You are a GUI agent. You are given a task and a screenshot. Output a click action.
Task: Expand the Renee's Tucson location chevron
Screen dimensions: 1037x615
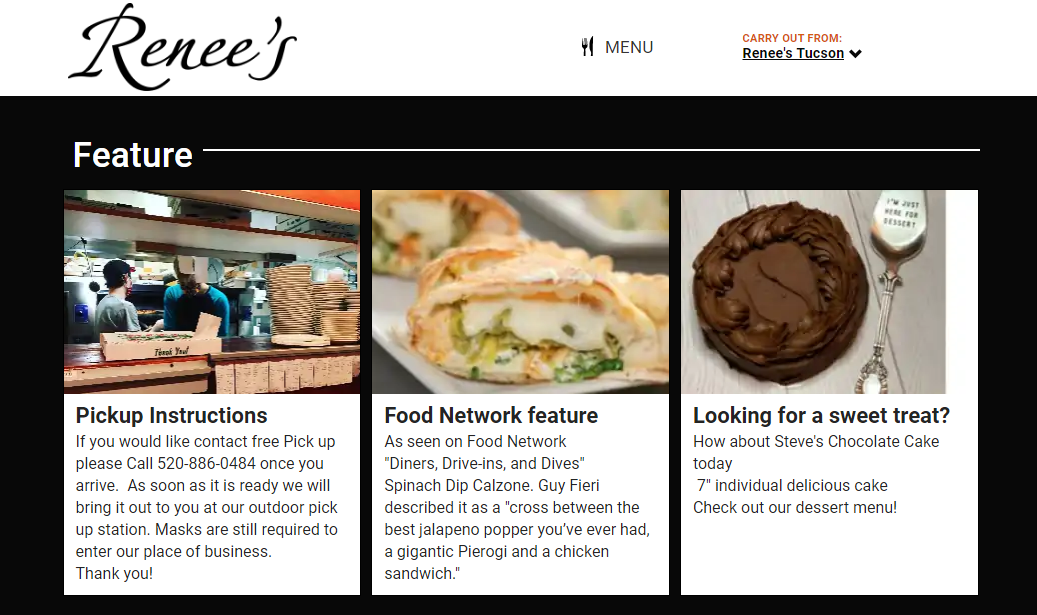(x=855, y=54)
